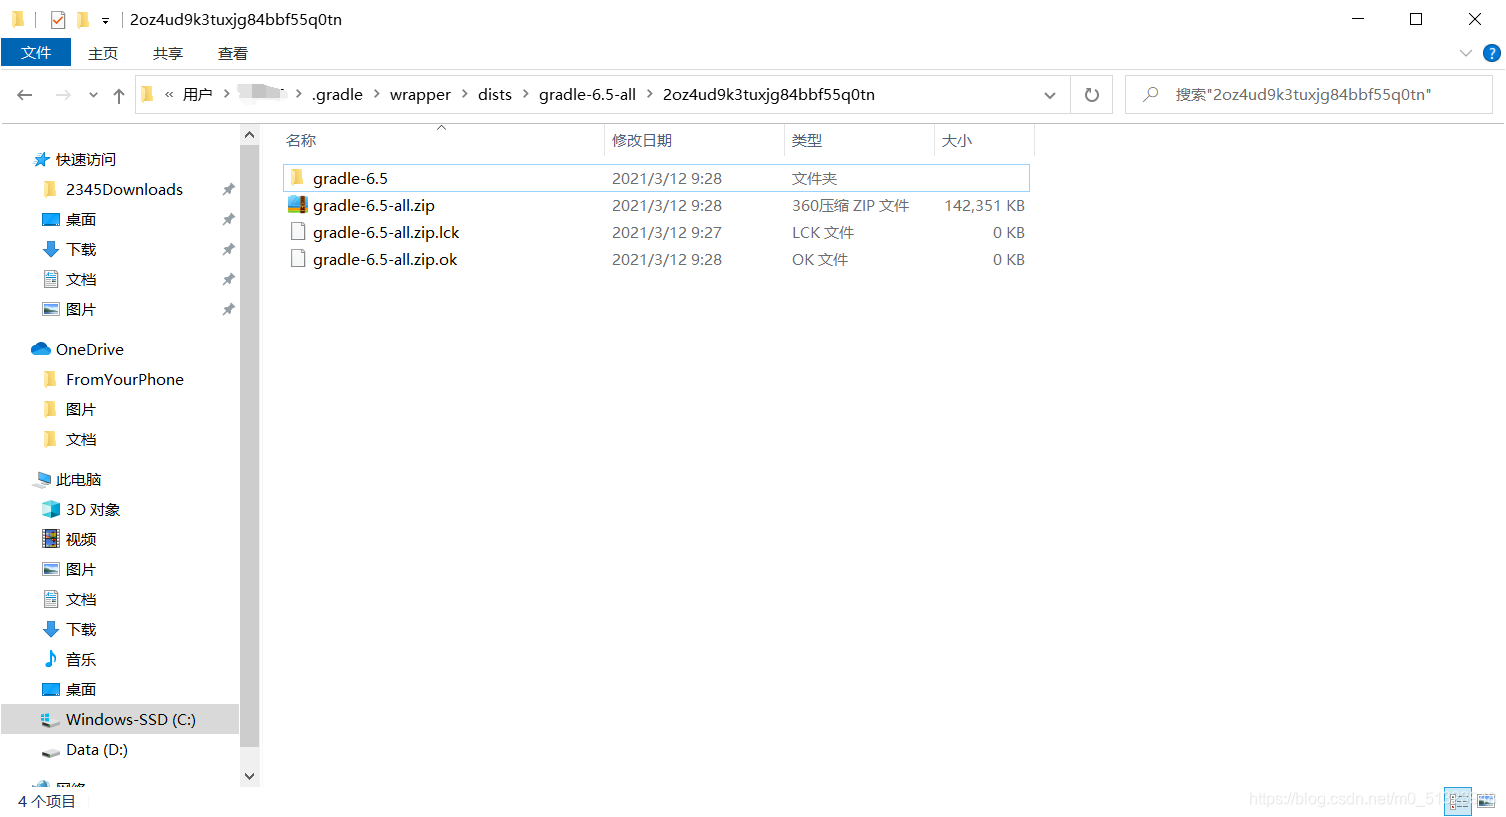1506x817 pixels.
Task: Open pinned 桌面 under Quick Access
Action: tap(80, 220)
